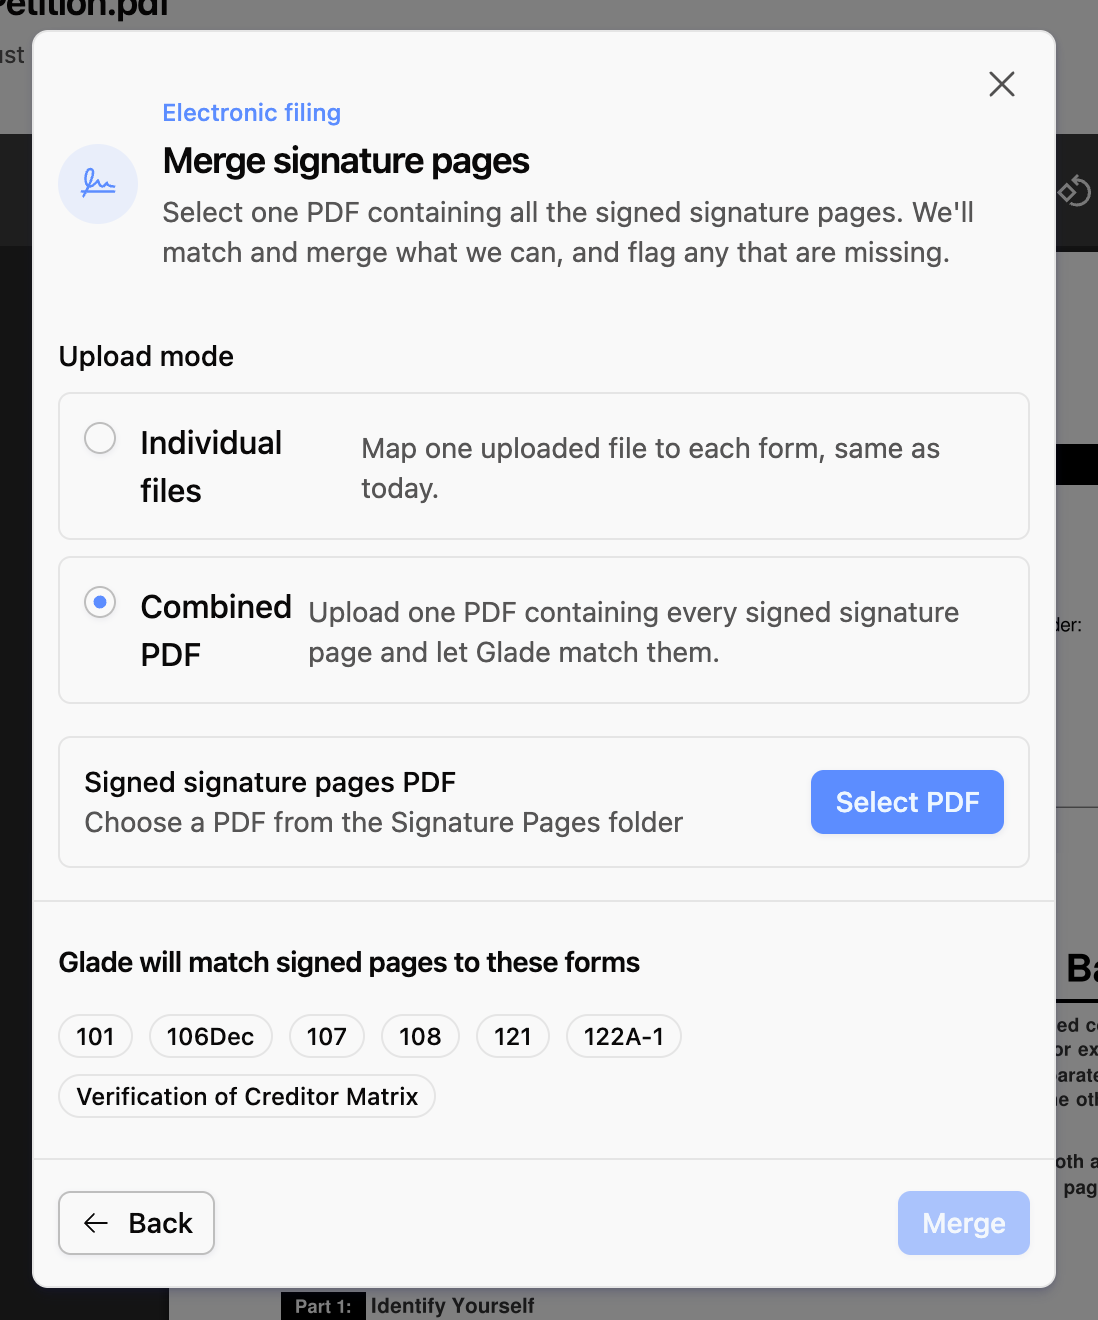1098x1320 pixels.
Task: Click the Verification of Creditor Matrix chip
Action: tap(247, 1096)
